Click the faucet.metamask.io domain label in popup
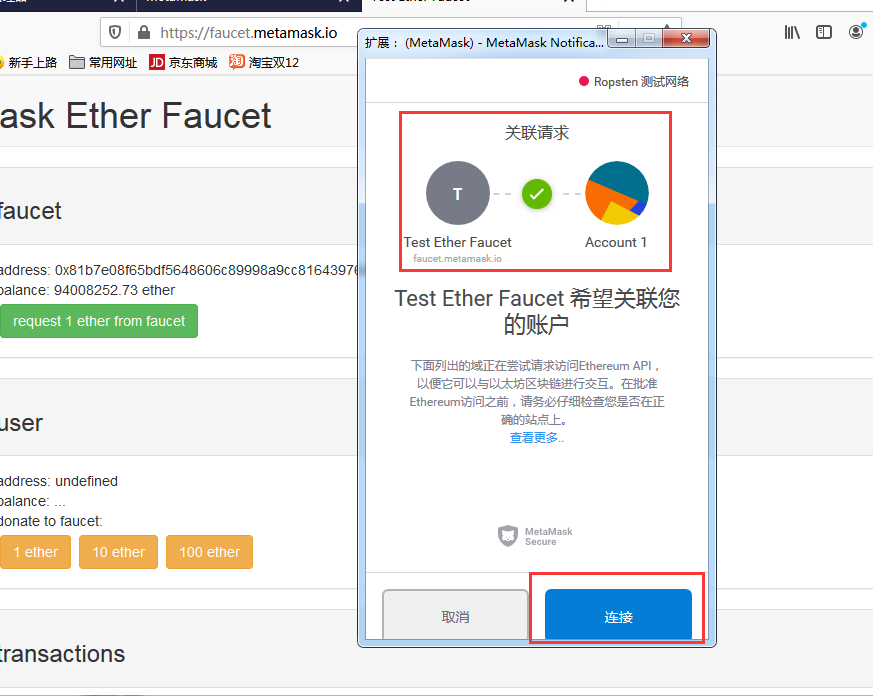Viewport: 873px width, 696px height. pyautogui.click(x=457, y=258)
